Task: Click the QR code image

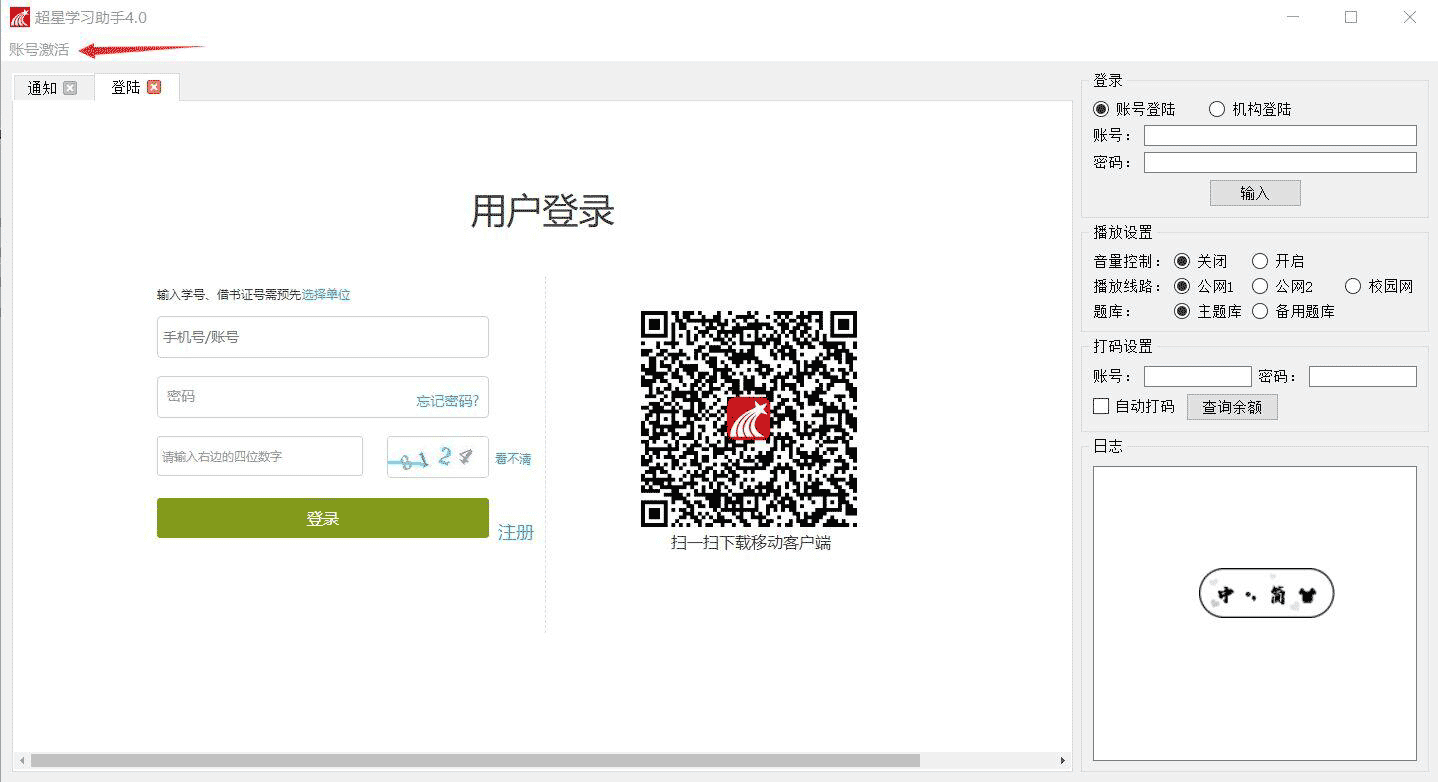Action: 748,419
